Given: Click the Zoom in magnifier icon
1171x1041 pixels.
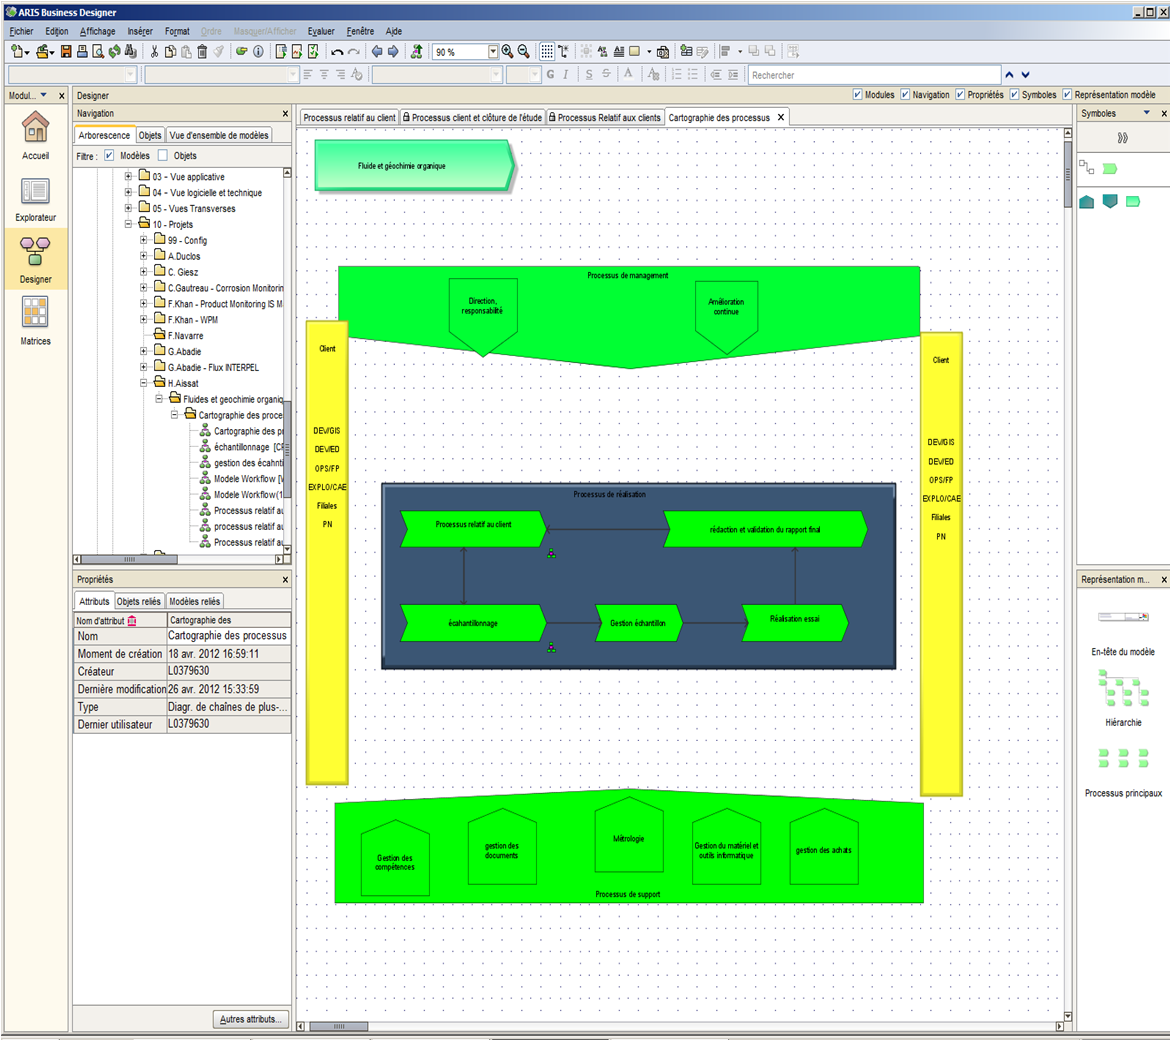Looking at the screenshot, I should [508, 52].
